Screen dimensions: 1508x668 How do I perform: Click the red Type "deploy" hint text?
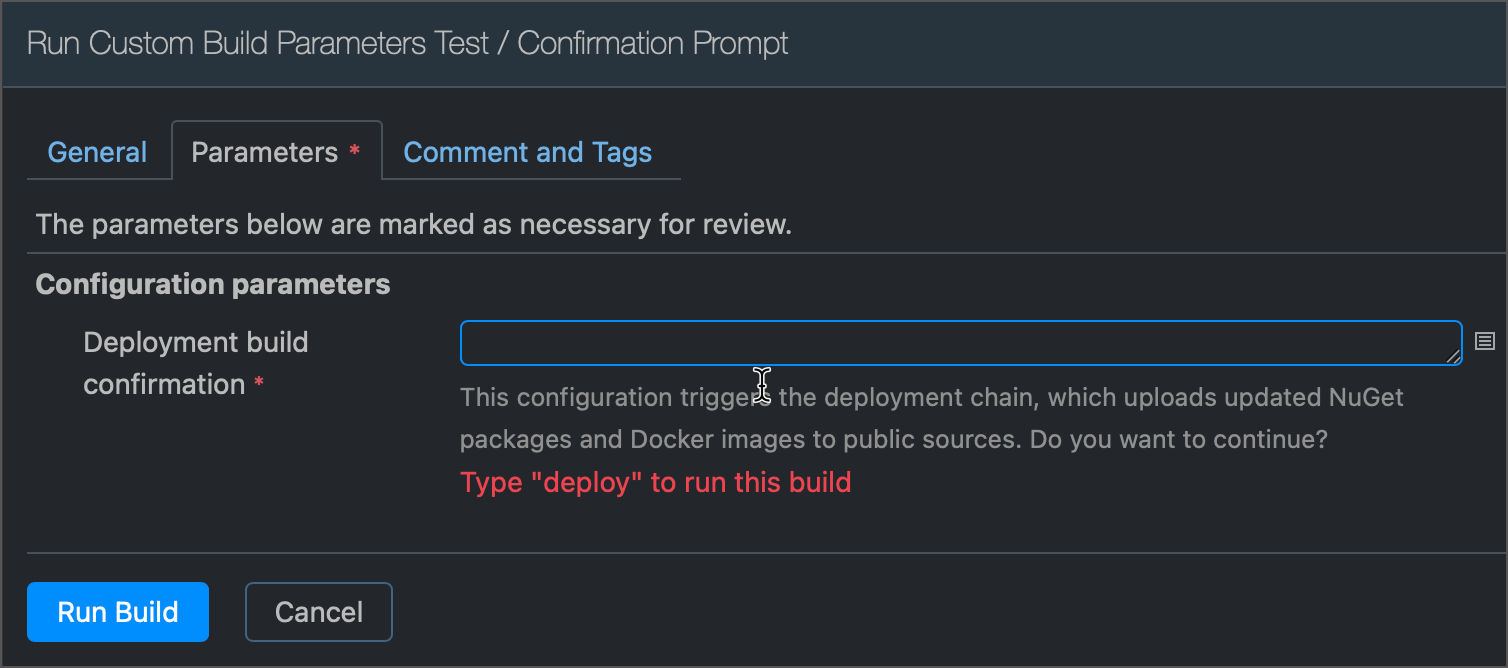656,483
